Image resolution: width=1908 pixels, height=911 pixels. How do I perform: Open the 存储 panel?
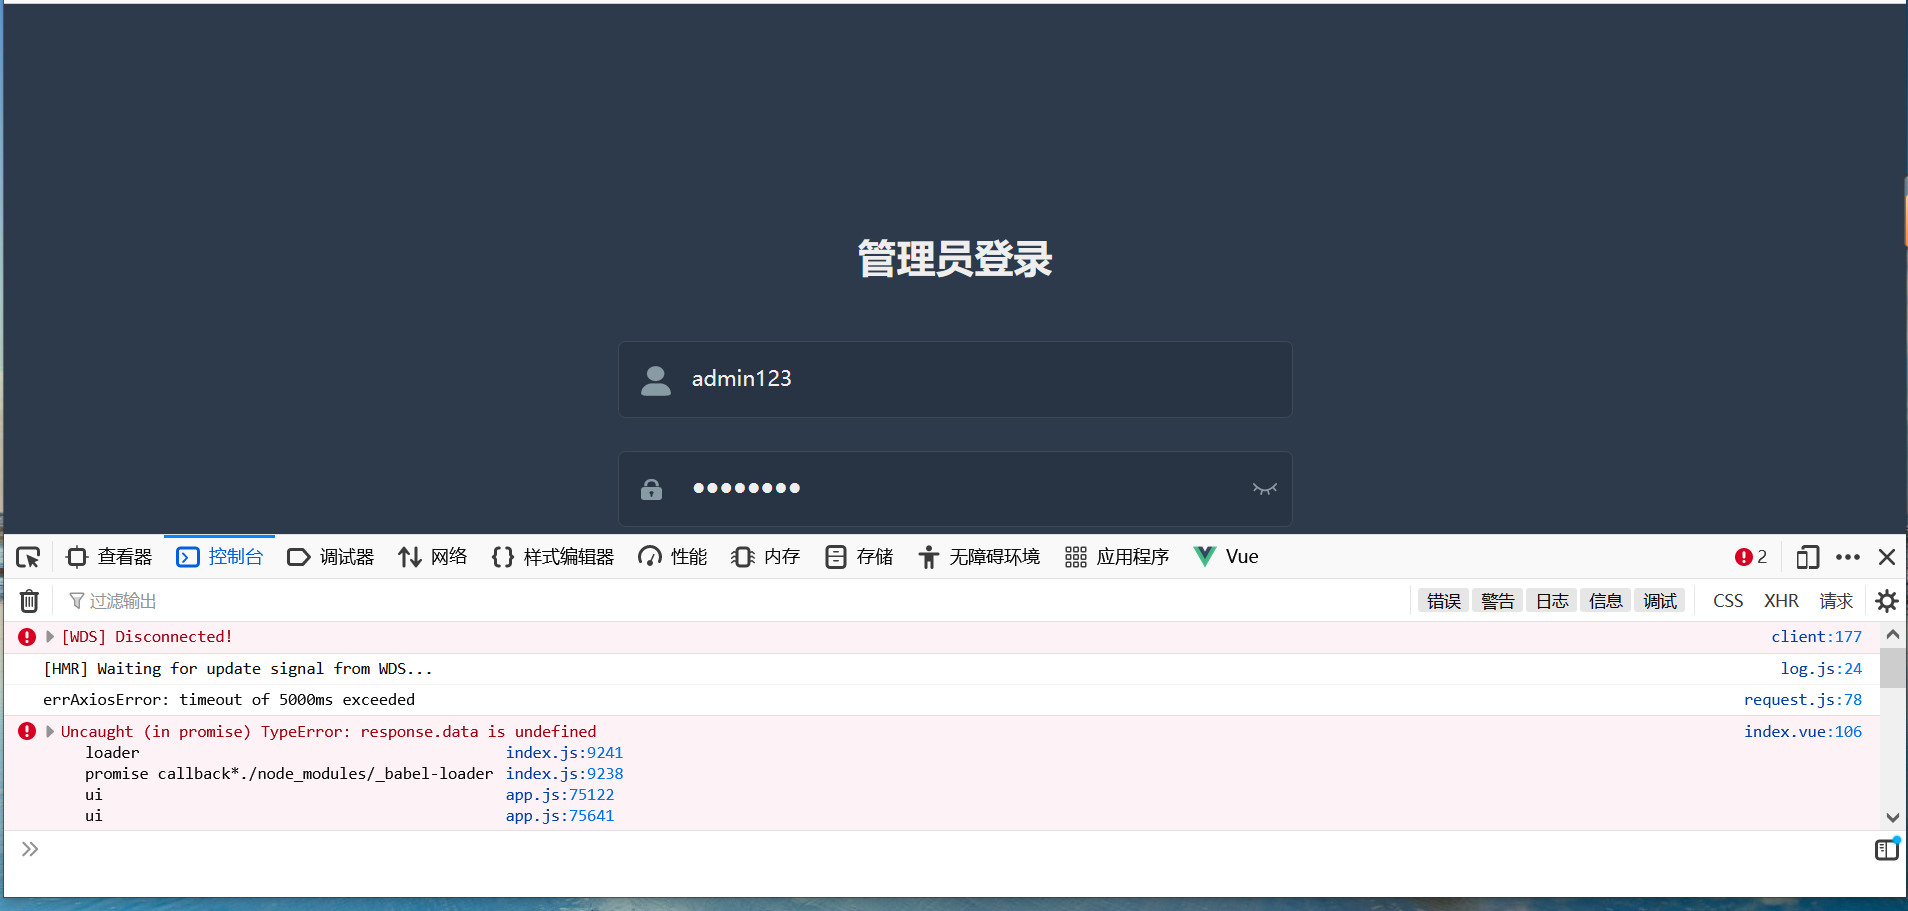pos(858,557)
